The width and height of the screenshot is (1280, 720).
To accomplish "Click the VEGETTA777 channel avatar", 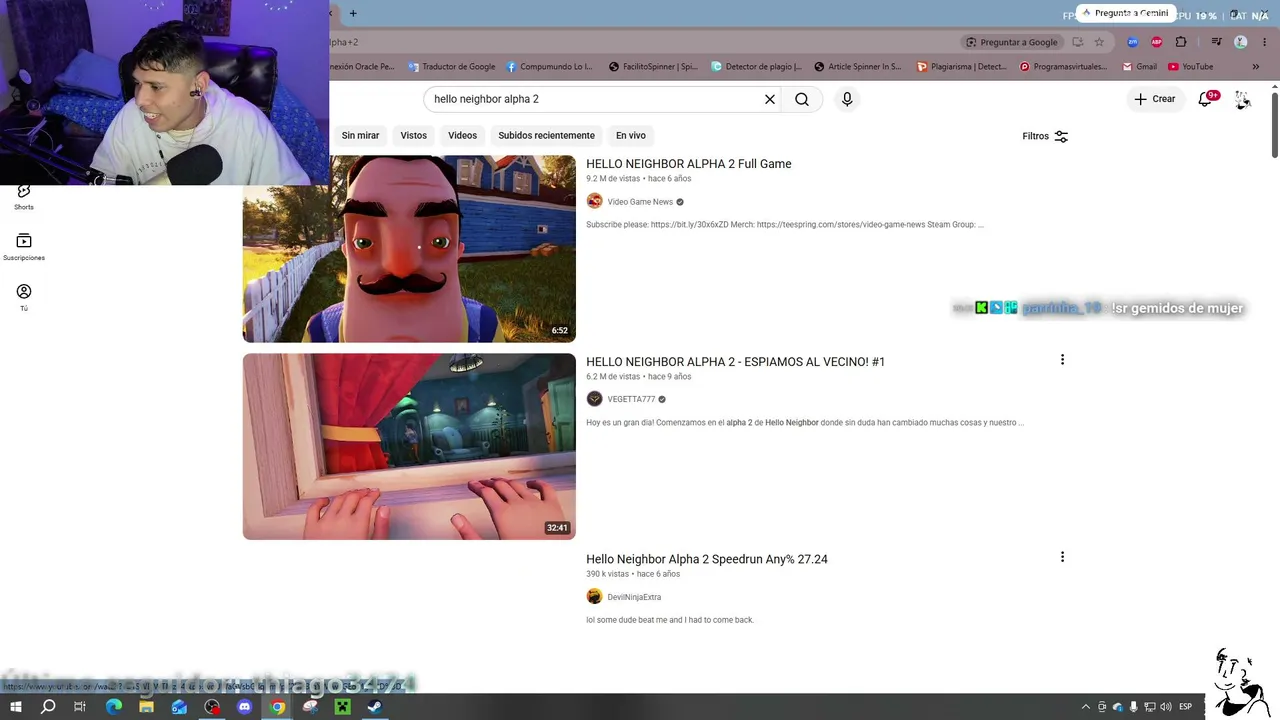I will [594, 399].
